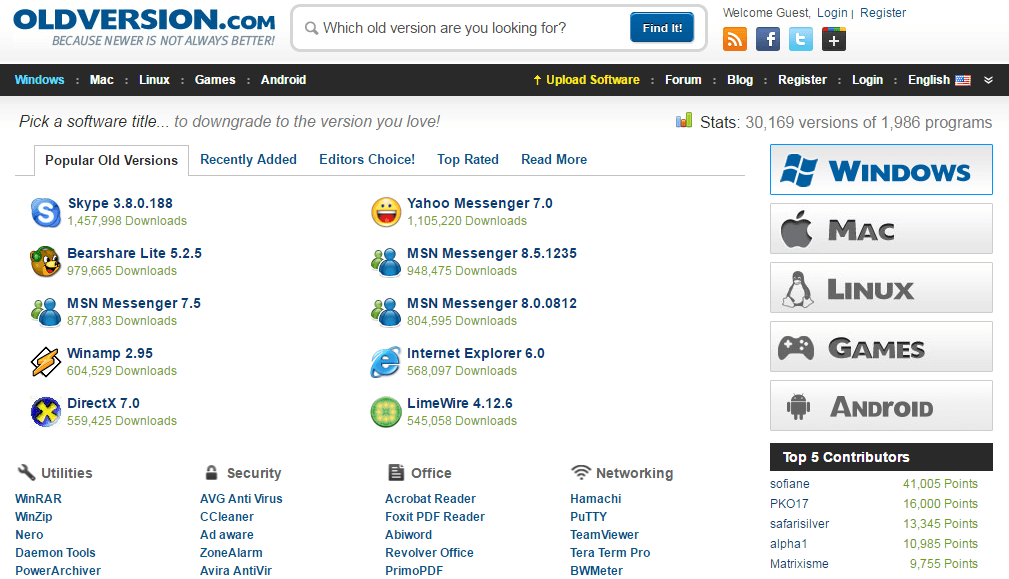The width and height of the screenshot is (1009, 579).
Task: Select Mac in the navigation bar
Action: pos(102,80)
